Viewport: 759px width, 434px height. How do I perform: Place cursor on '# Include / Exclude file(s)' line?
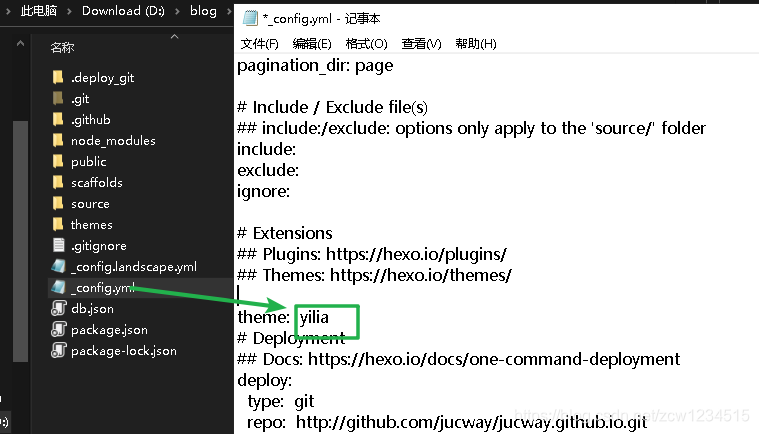pos(333,107)
